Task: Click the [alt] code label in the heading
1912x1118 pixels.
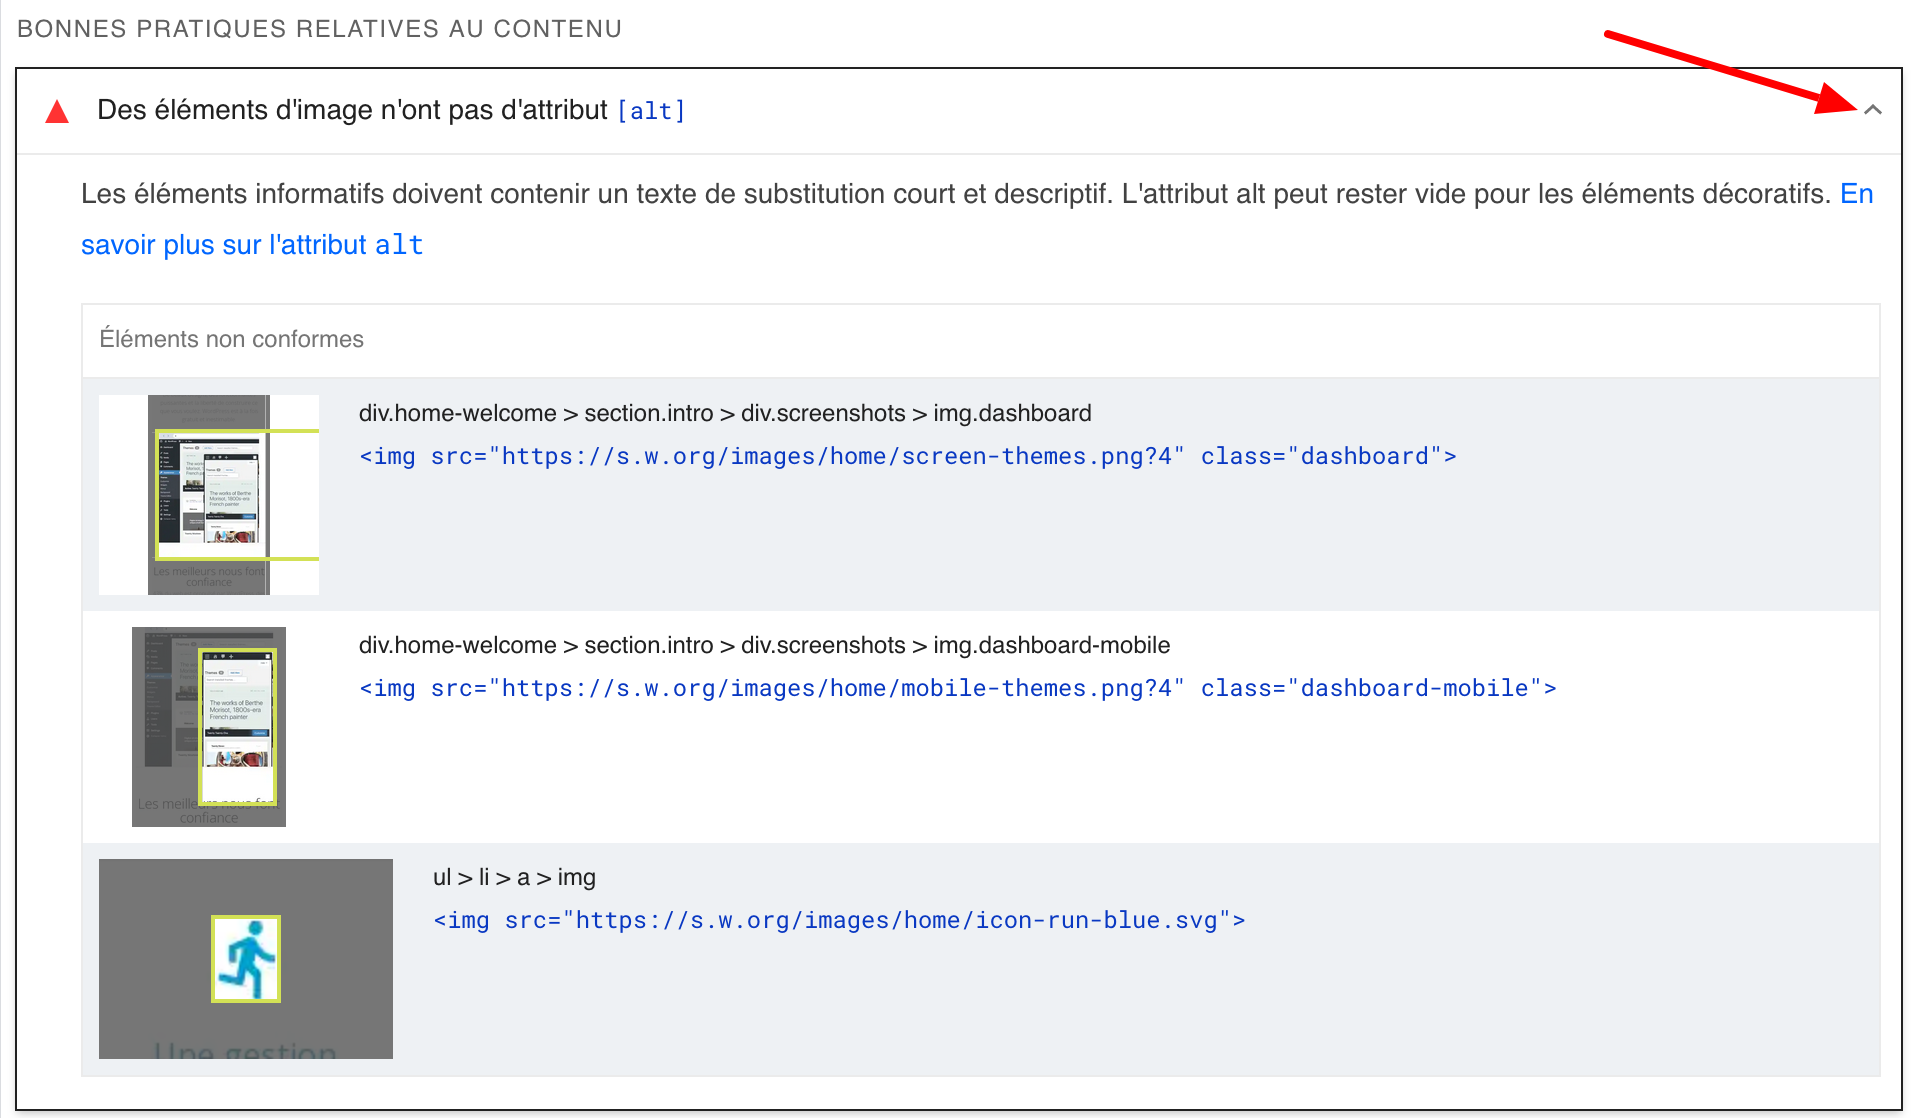Action: point(650,111)
